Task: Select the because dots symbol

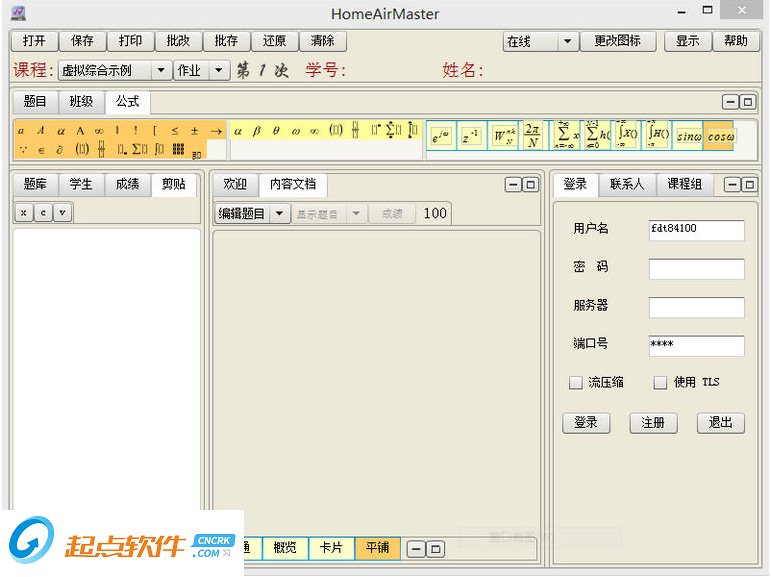Action: coord(22,150)
